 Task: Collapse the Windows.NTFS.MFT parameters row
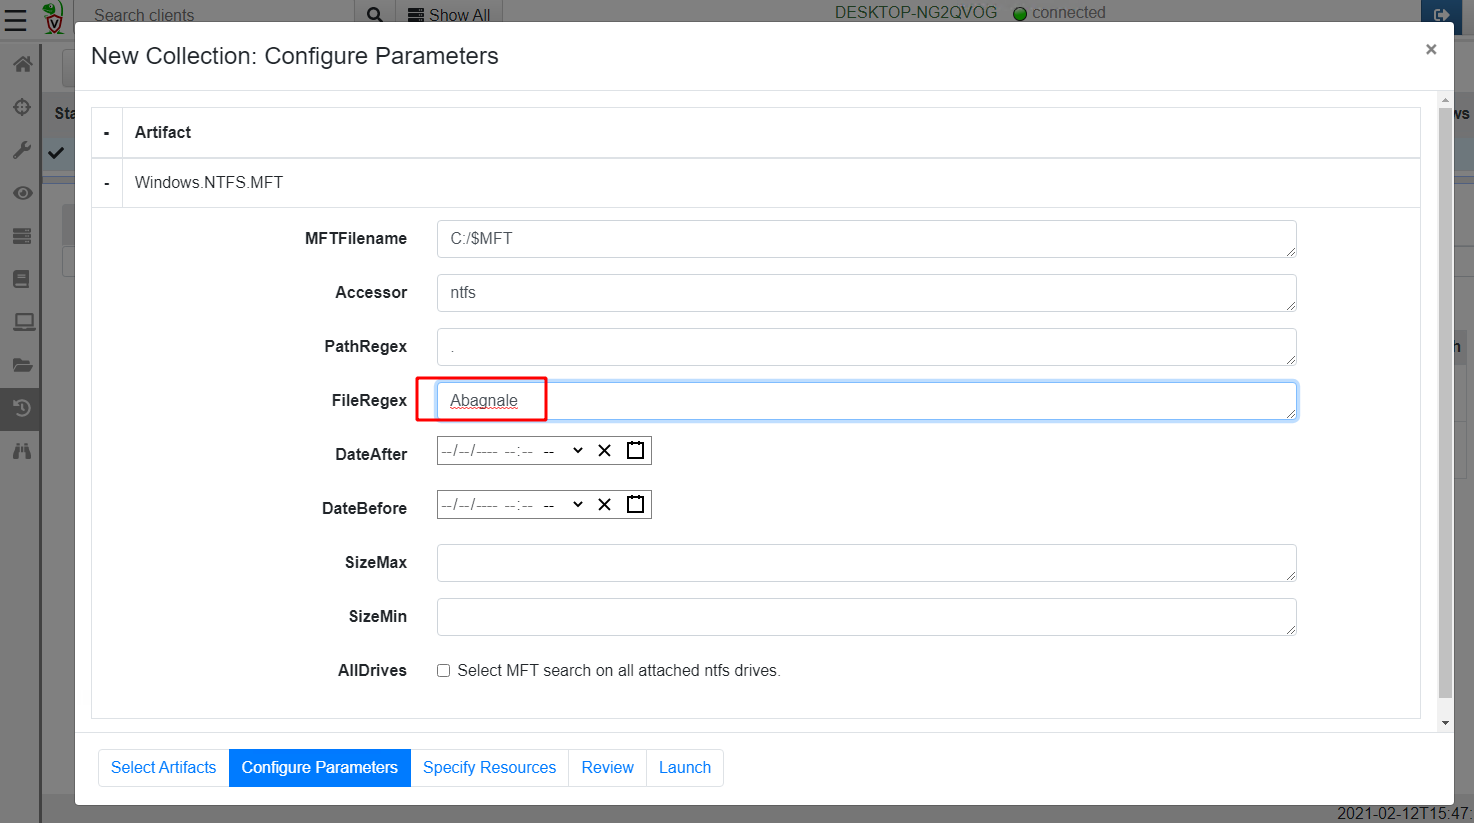107,183
